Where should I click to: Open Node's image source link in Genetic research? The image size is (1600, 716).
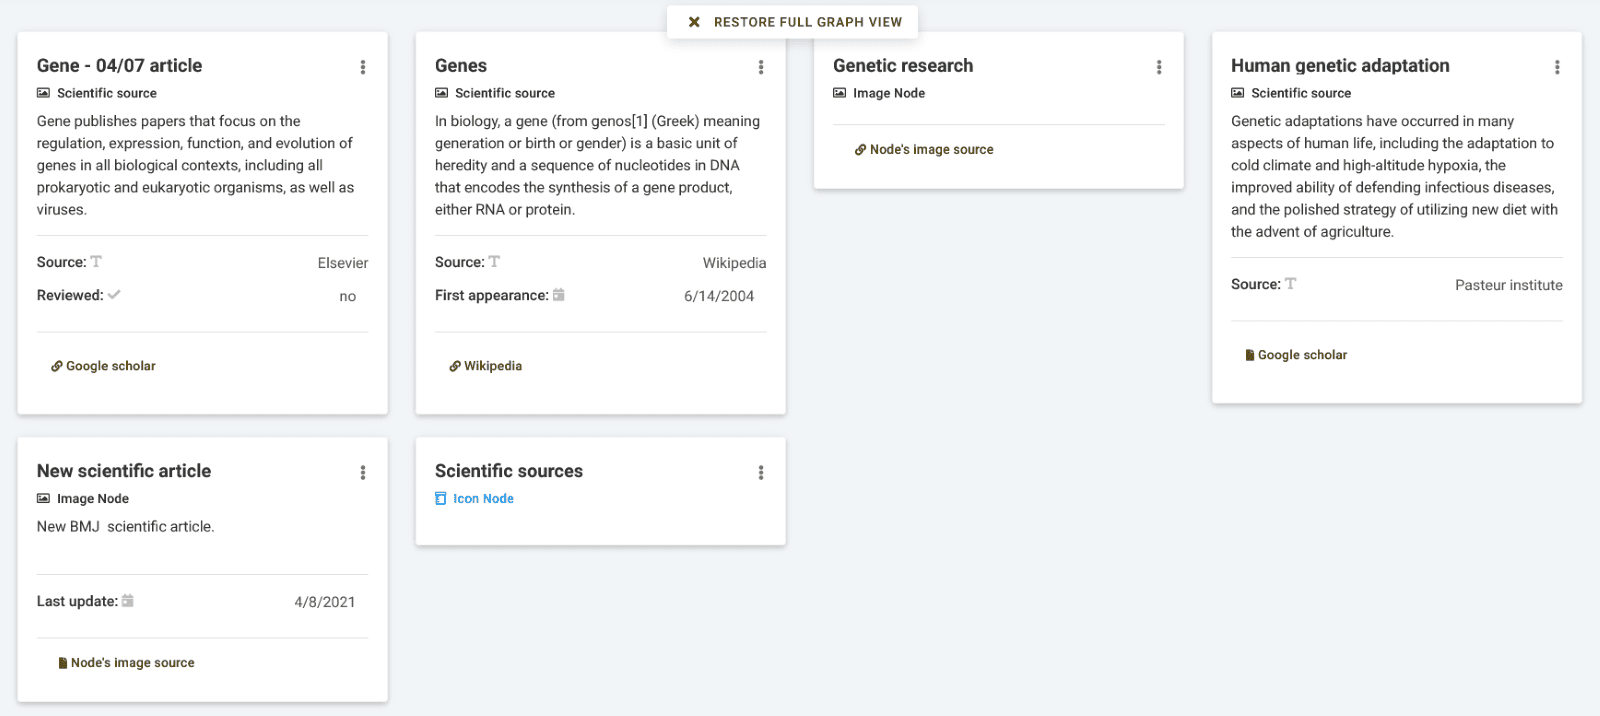coord(924,149)
